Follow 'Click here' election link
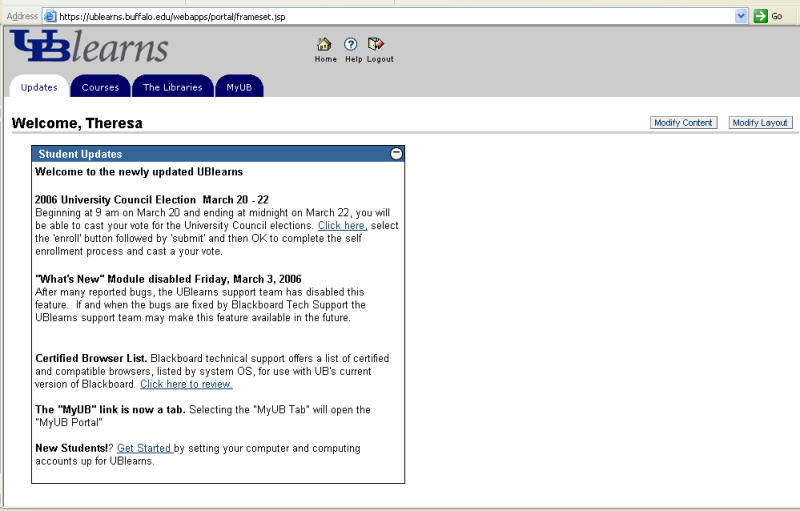 [342, 225]
